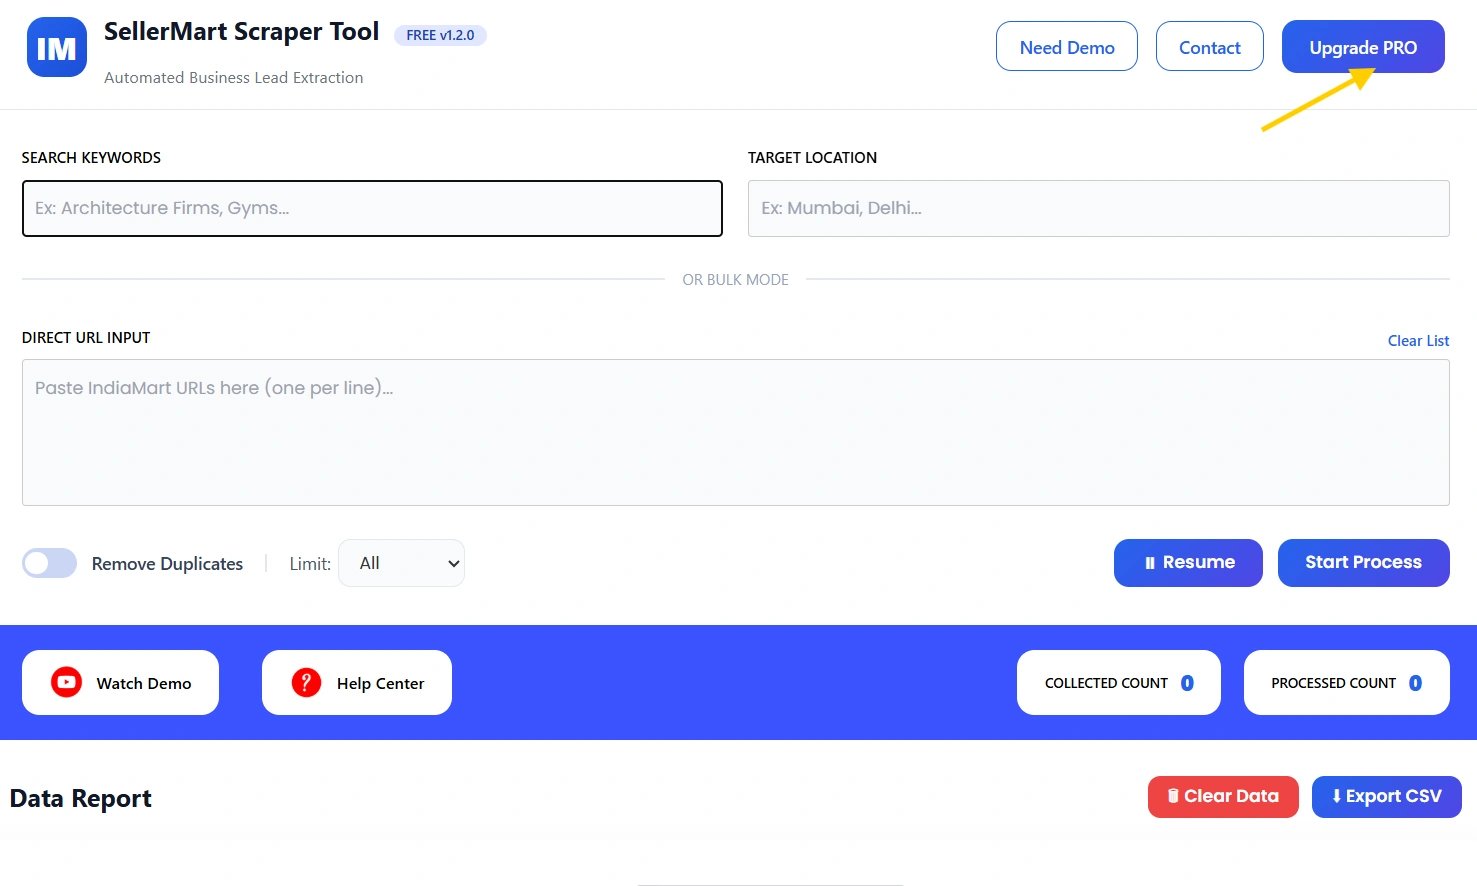Toggle the Remove Duplicates switch
This screenshot has height=886, width=1477.
tap(50, 563)
